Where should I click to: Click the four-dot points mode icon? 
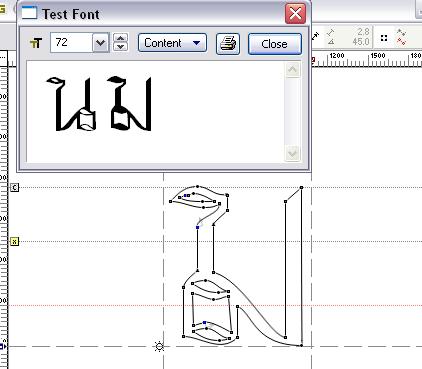pos(384,38)
